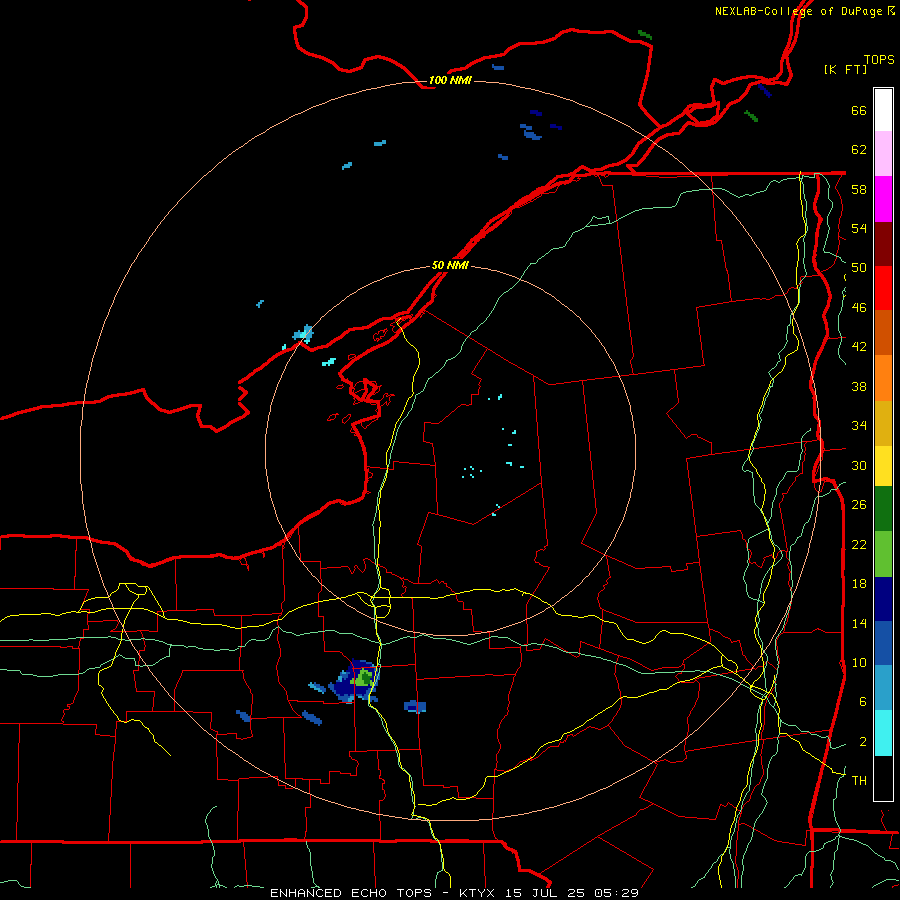
Task: Click the 34 scale label
Action: point(859,426)
